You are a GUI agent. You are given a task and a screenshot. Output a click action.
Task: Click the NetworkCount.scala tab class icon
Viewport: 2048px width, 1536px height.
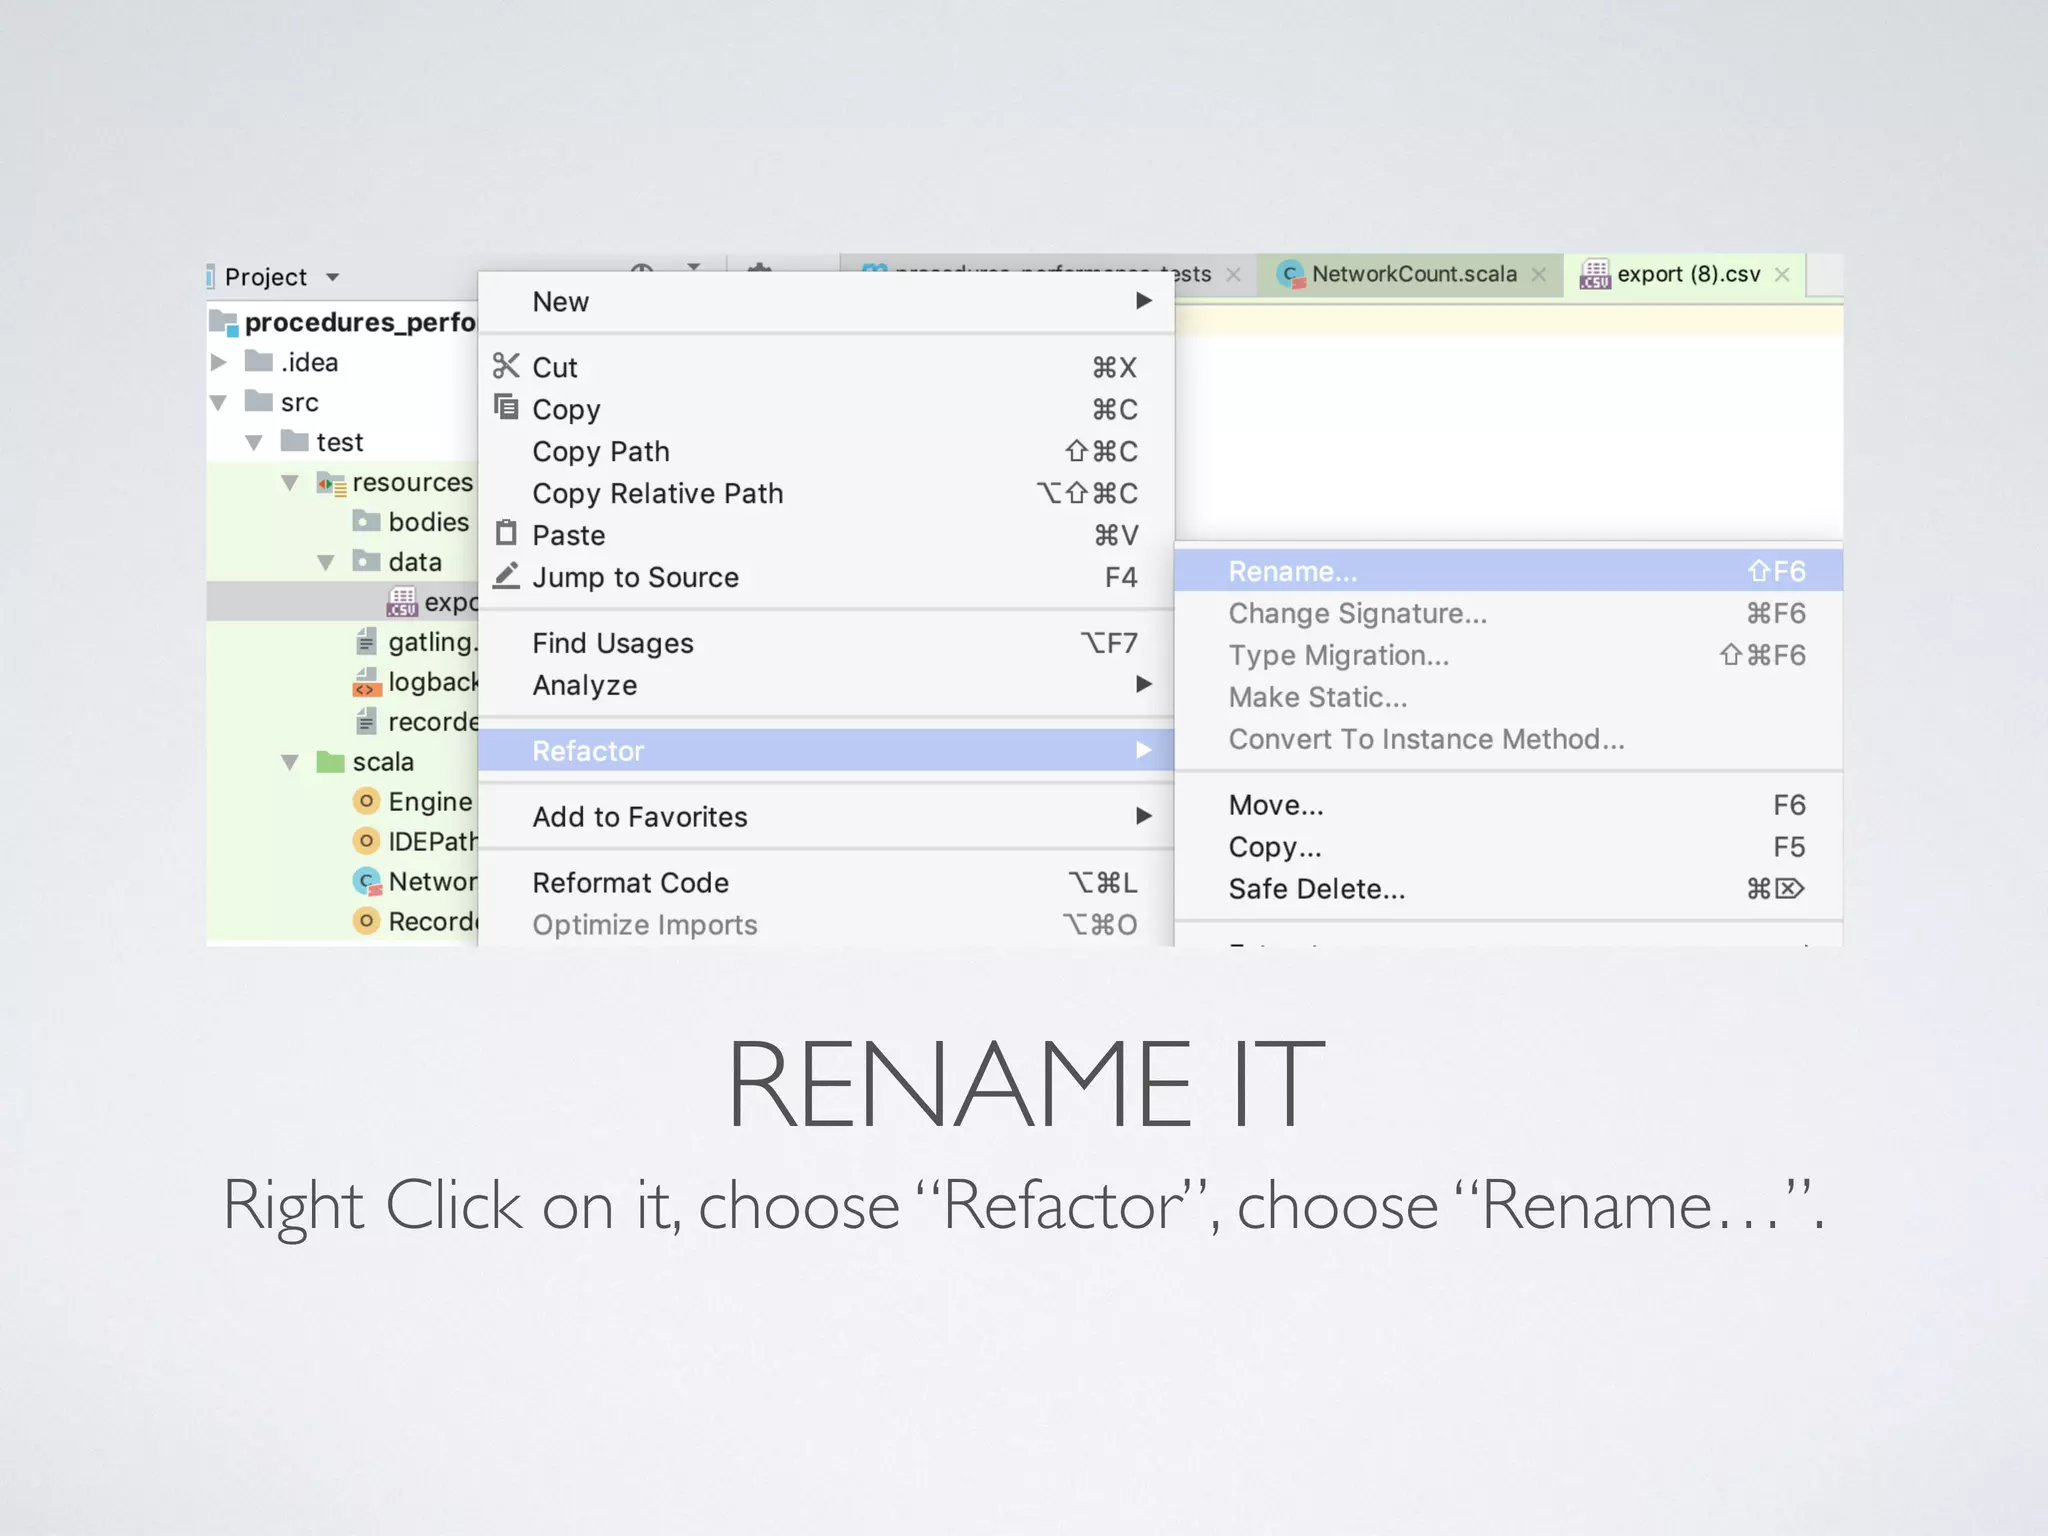pyautogui.click(x=1292, y=274)
